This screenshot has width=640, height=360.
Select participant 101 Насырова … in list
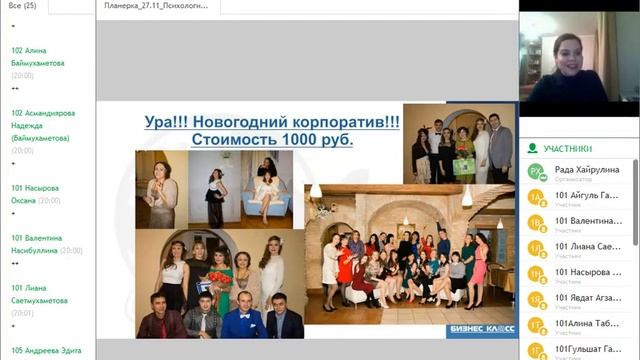588,272
